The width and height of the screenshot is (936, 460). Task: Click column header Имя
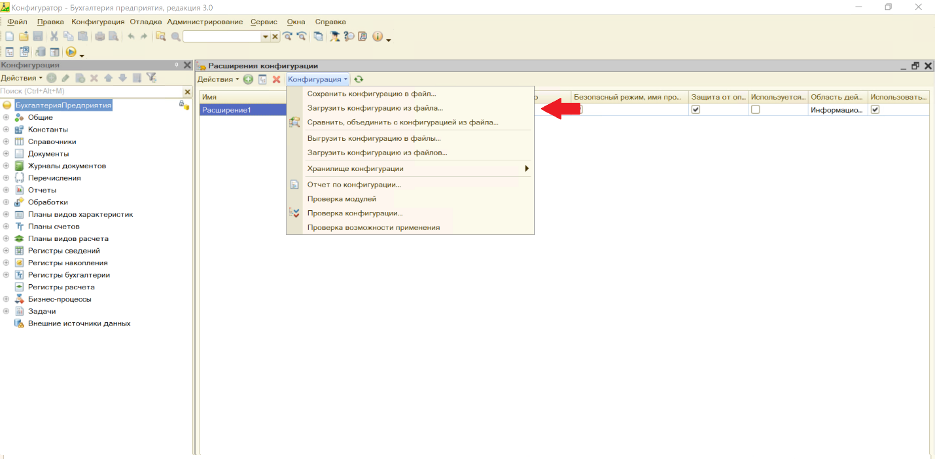[242, 97]
